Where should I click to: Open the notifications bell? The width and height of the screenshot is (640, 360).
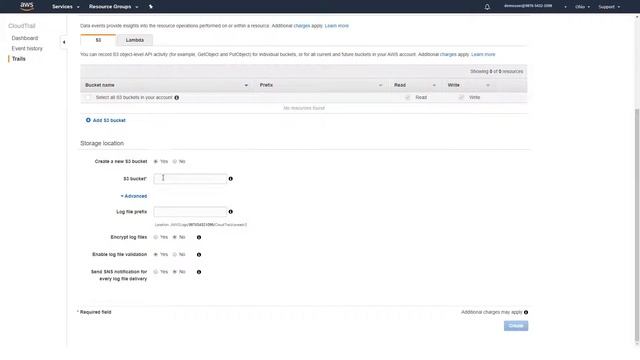click(x=487, y=7)
